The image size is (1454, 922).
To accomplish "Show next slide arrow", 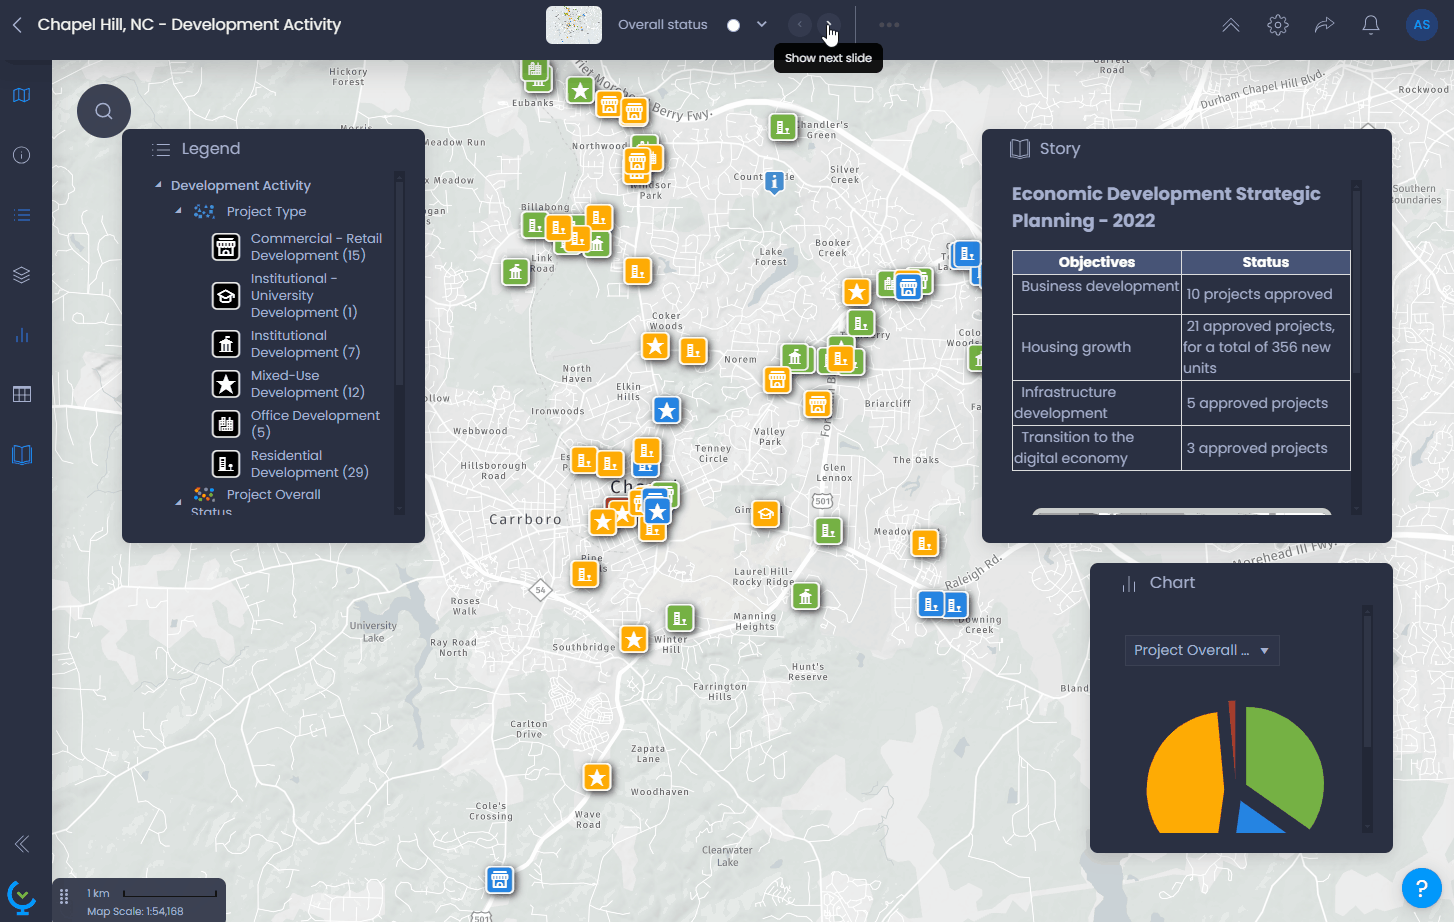I will click(x=828, y=25).
